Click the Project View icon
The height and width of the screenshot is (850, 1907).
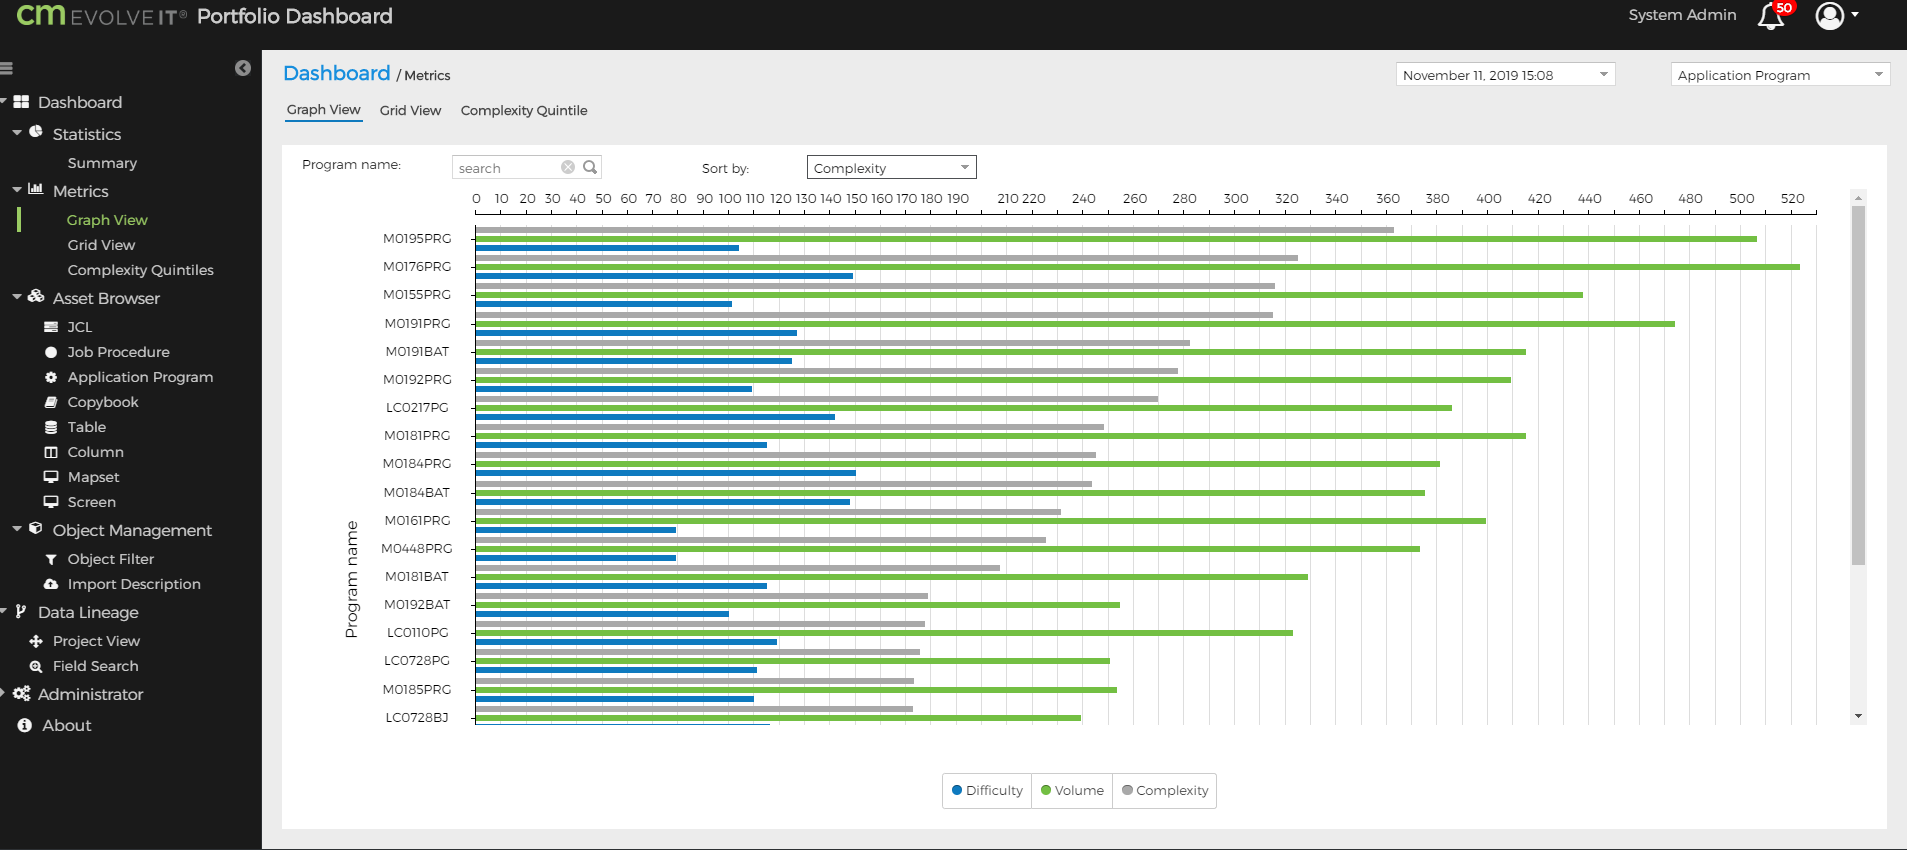(x=36, y=641)
